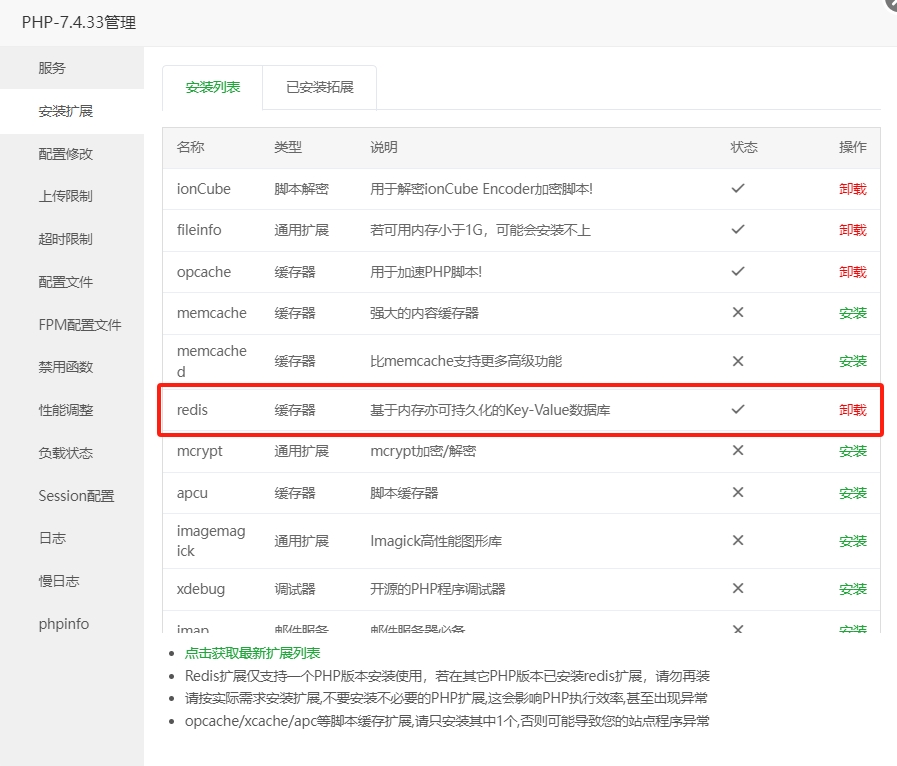Select the 安装列表 tab
The width and height of the screenshot is (897, 766).
pyautogui.click(x=212, y=87)
